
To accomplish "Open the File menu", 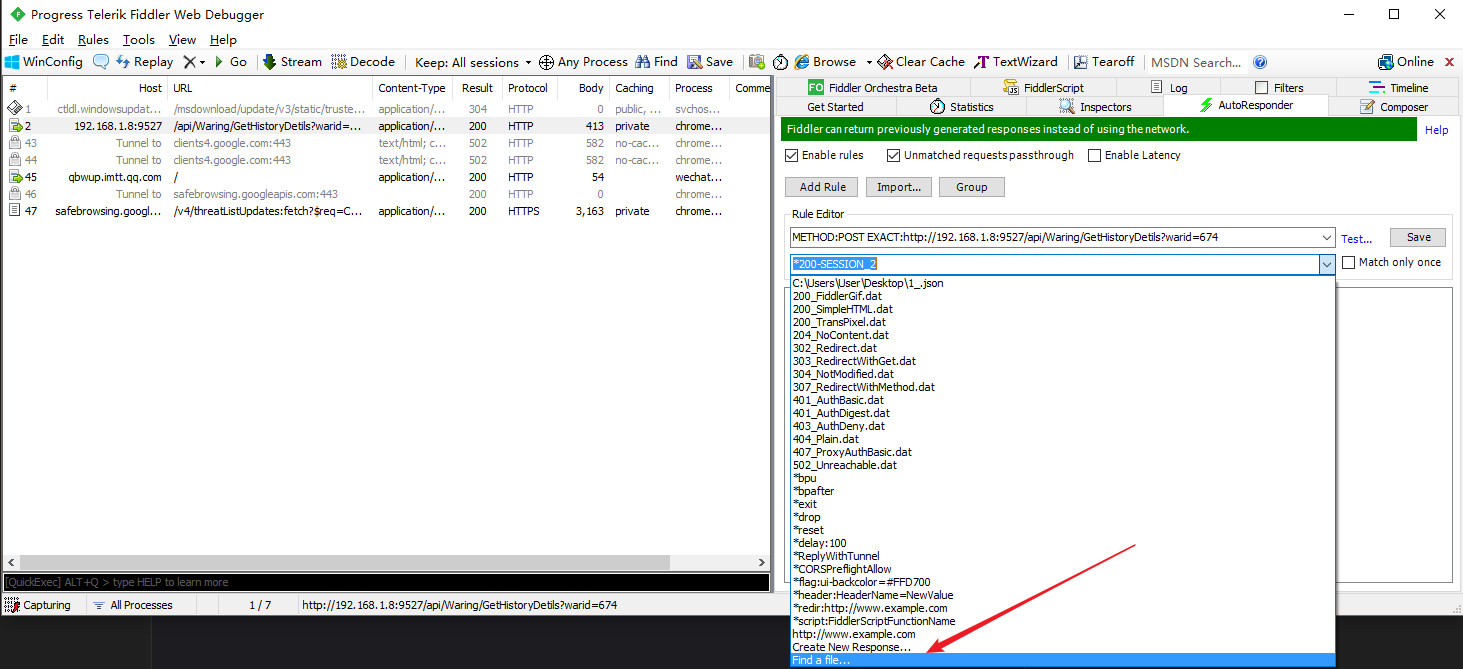I will coord(18,40).
